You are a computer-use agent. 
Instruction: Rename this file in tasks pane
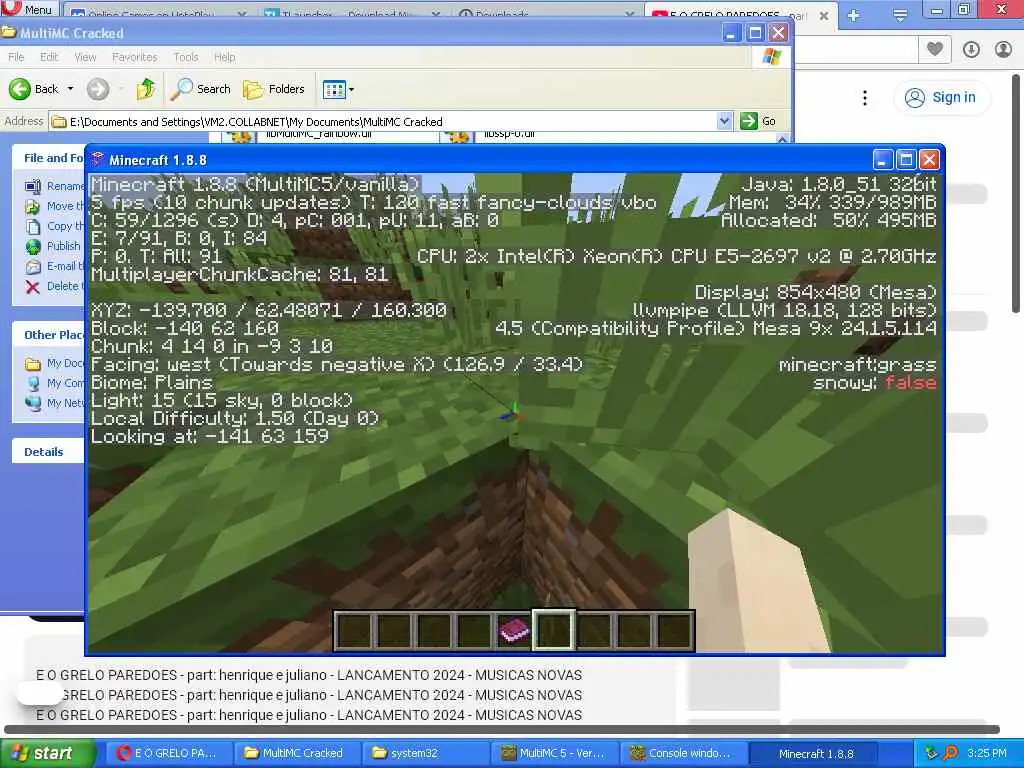point(55,186)
